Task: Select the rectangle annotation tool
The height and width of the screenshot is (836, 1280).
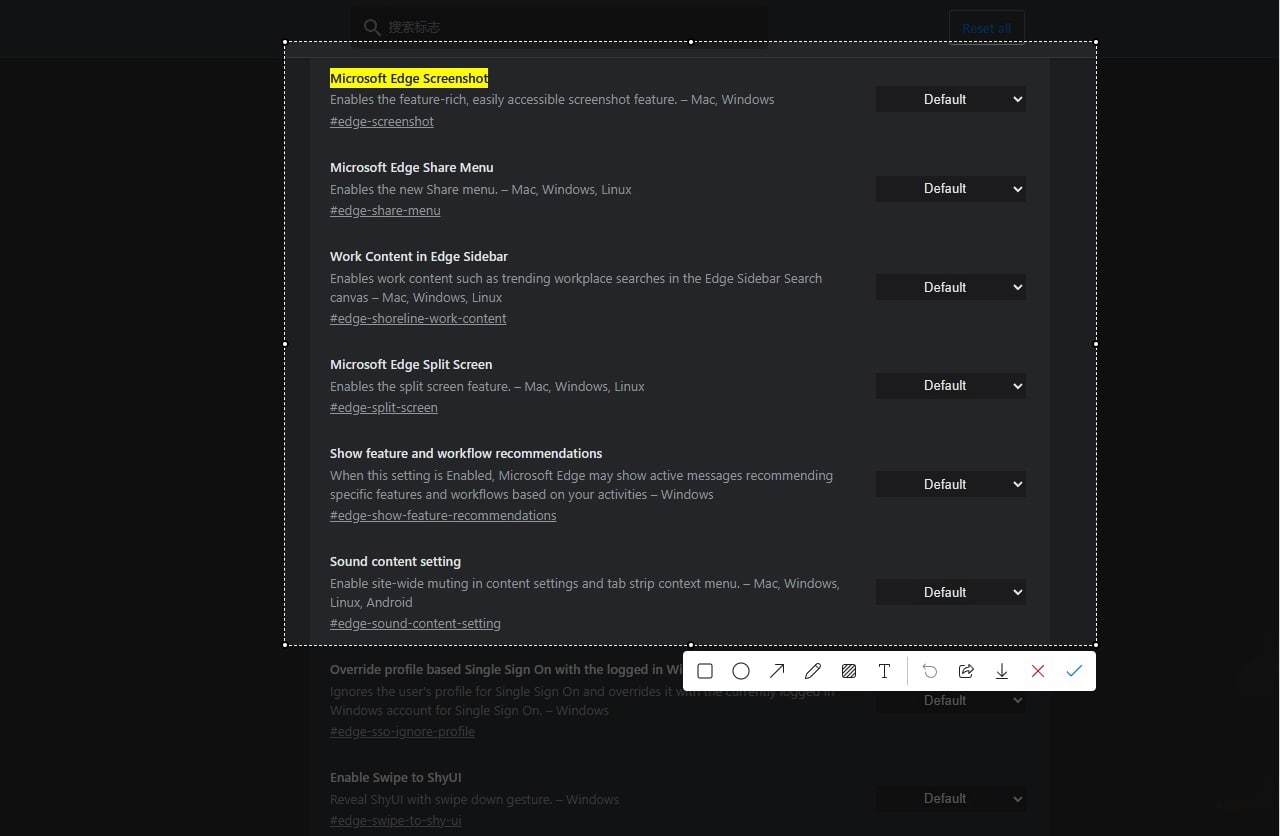Action: [705, 671]
